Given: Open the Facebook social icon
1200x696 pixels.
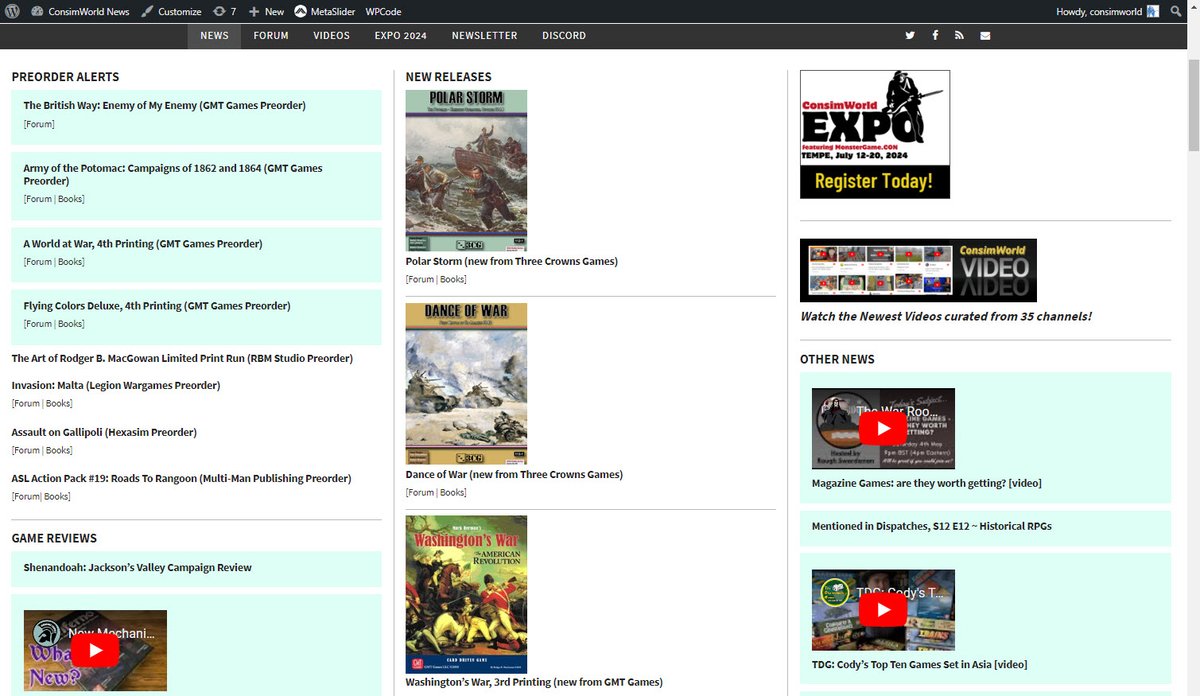Looking at the screenshot, I should pyautogui.click(x=935, y=35).
